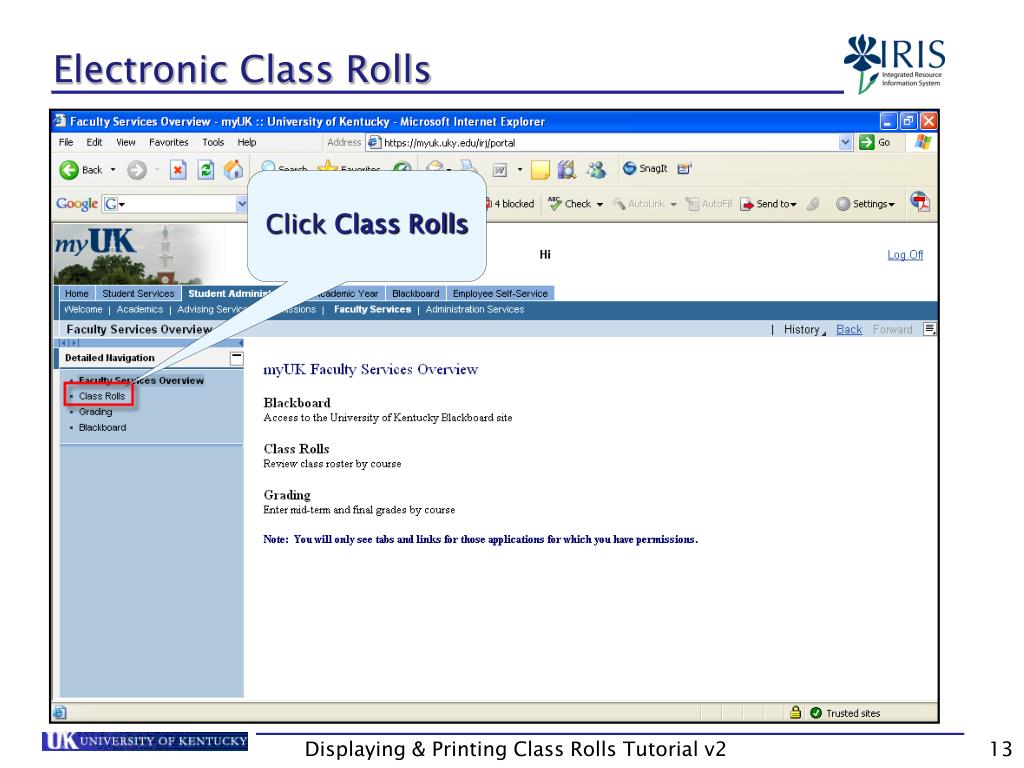This screenshot has height=768, width=1024.
Task: Click the Welcome sub-tab
Action: tap(83, 310)
